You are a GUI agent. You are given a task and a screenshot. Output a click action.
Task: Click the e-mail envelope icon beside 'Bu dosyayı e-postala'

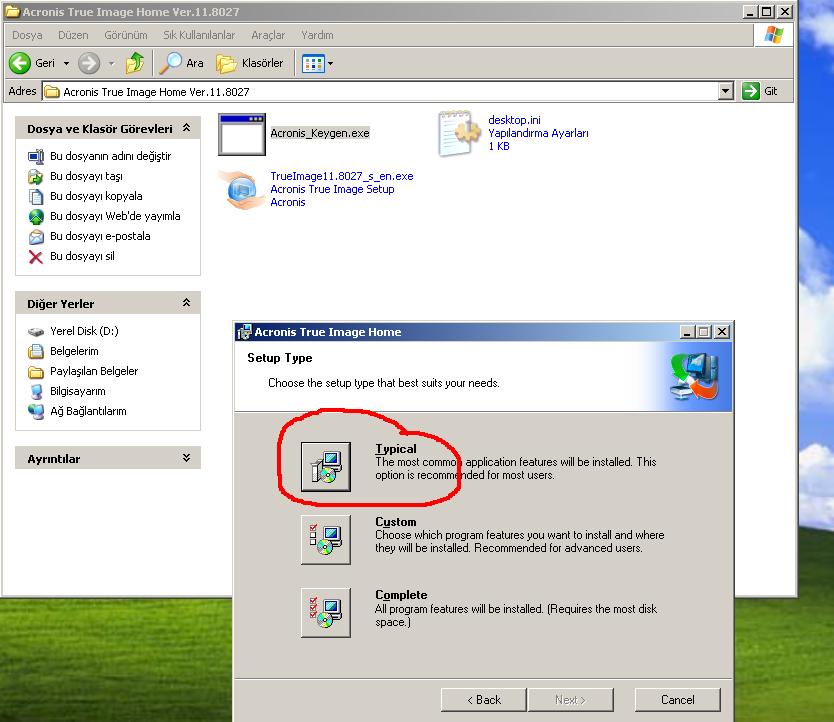[36, 237]
